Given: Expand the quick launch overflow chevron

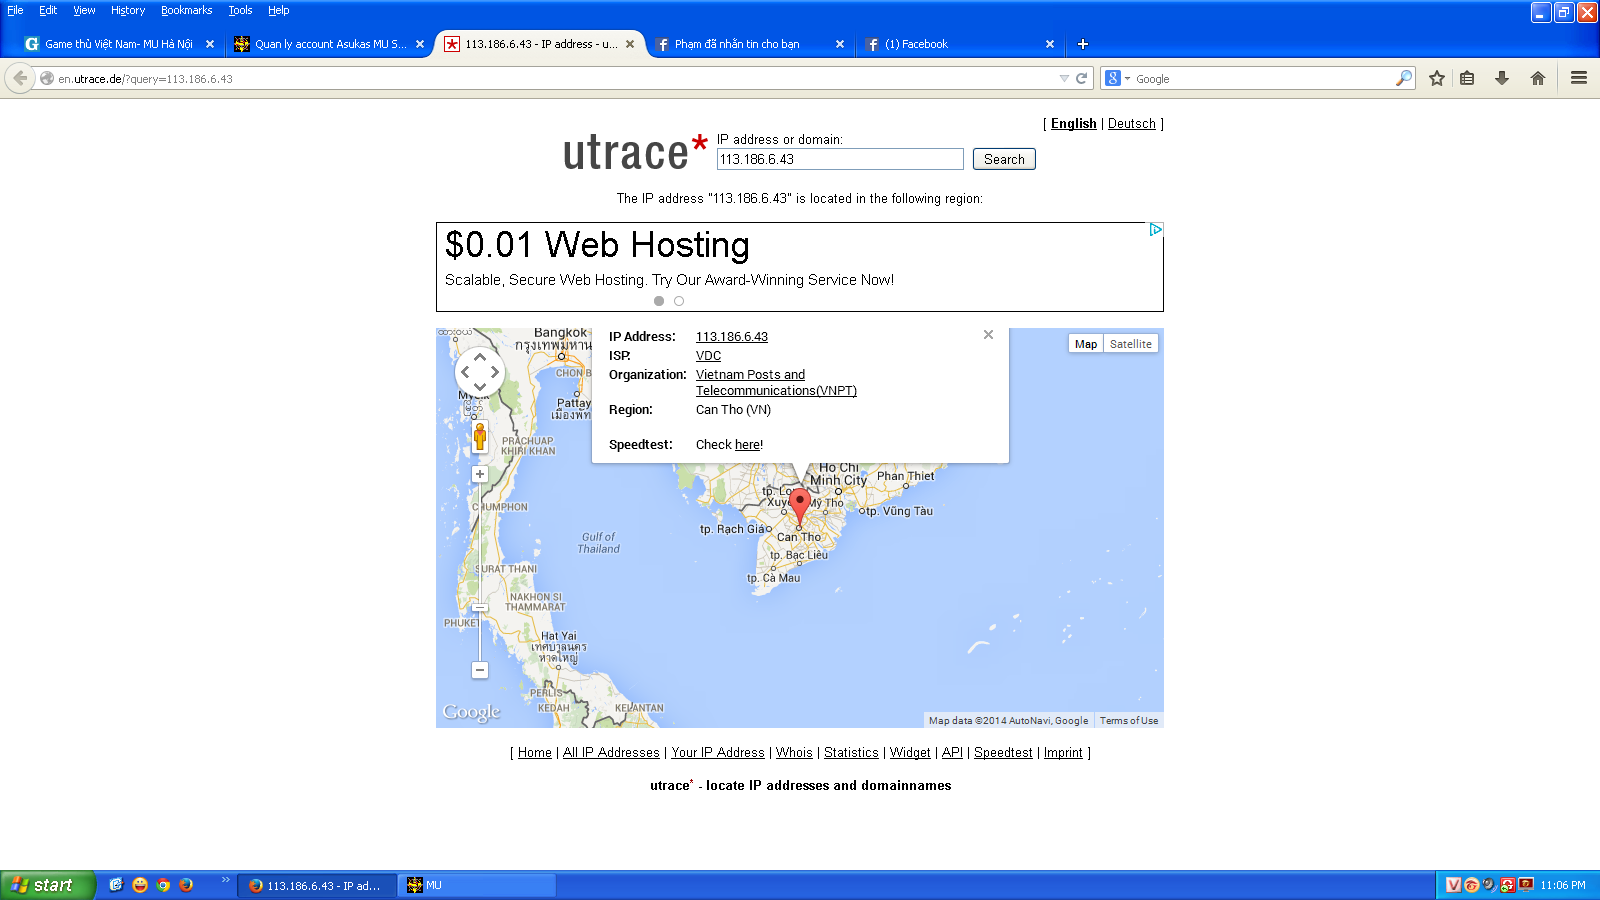Looking at the screenshot, I should [226, 880].
